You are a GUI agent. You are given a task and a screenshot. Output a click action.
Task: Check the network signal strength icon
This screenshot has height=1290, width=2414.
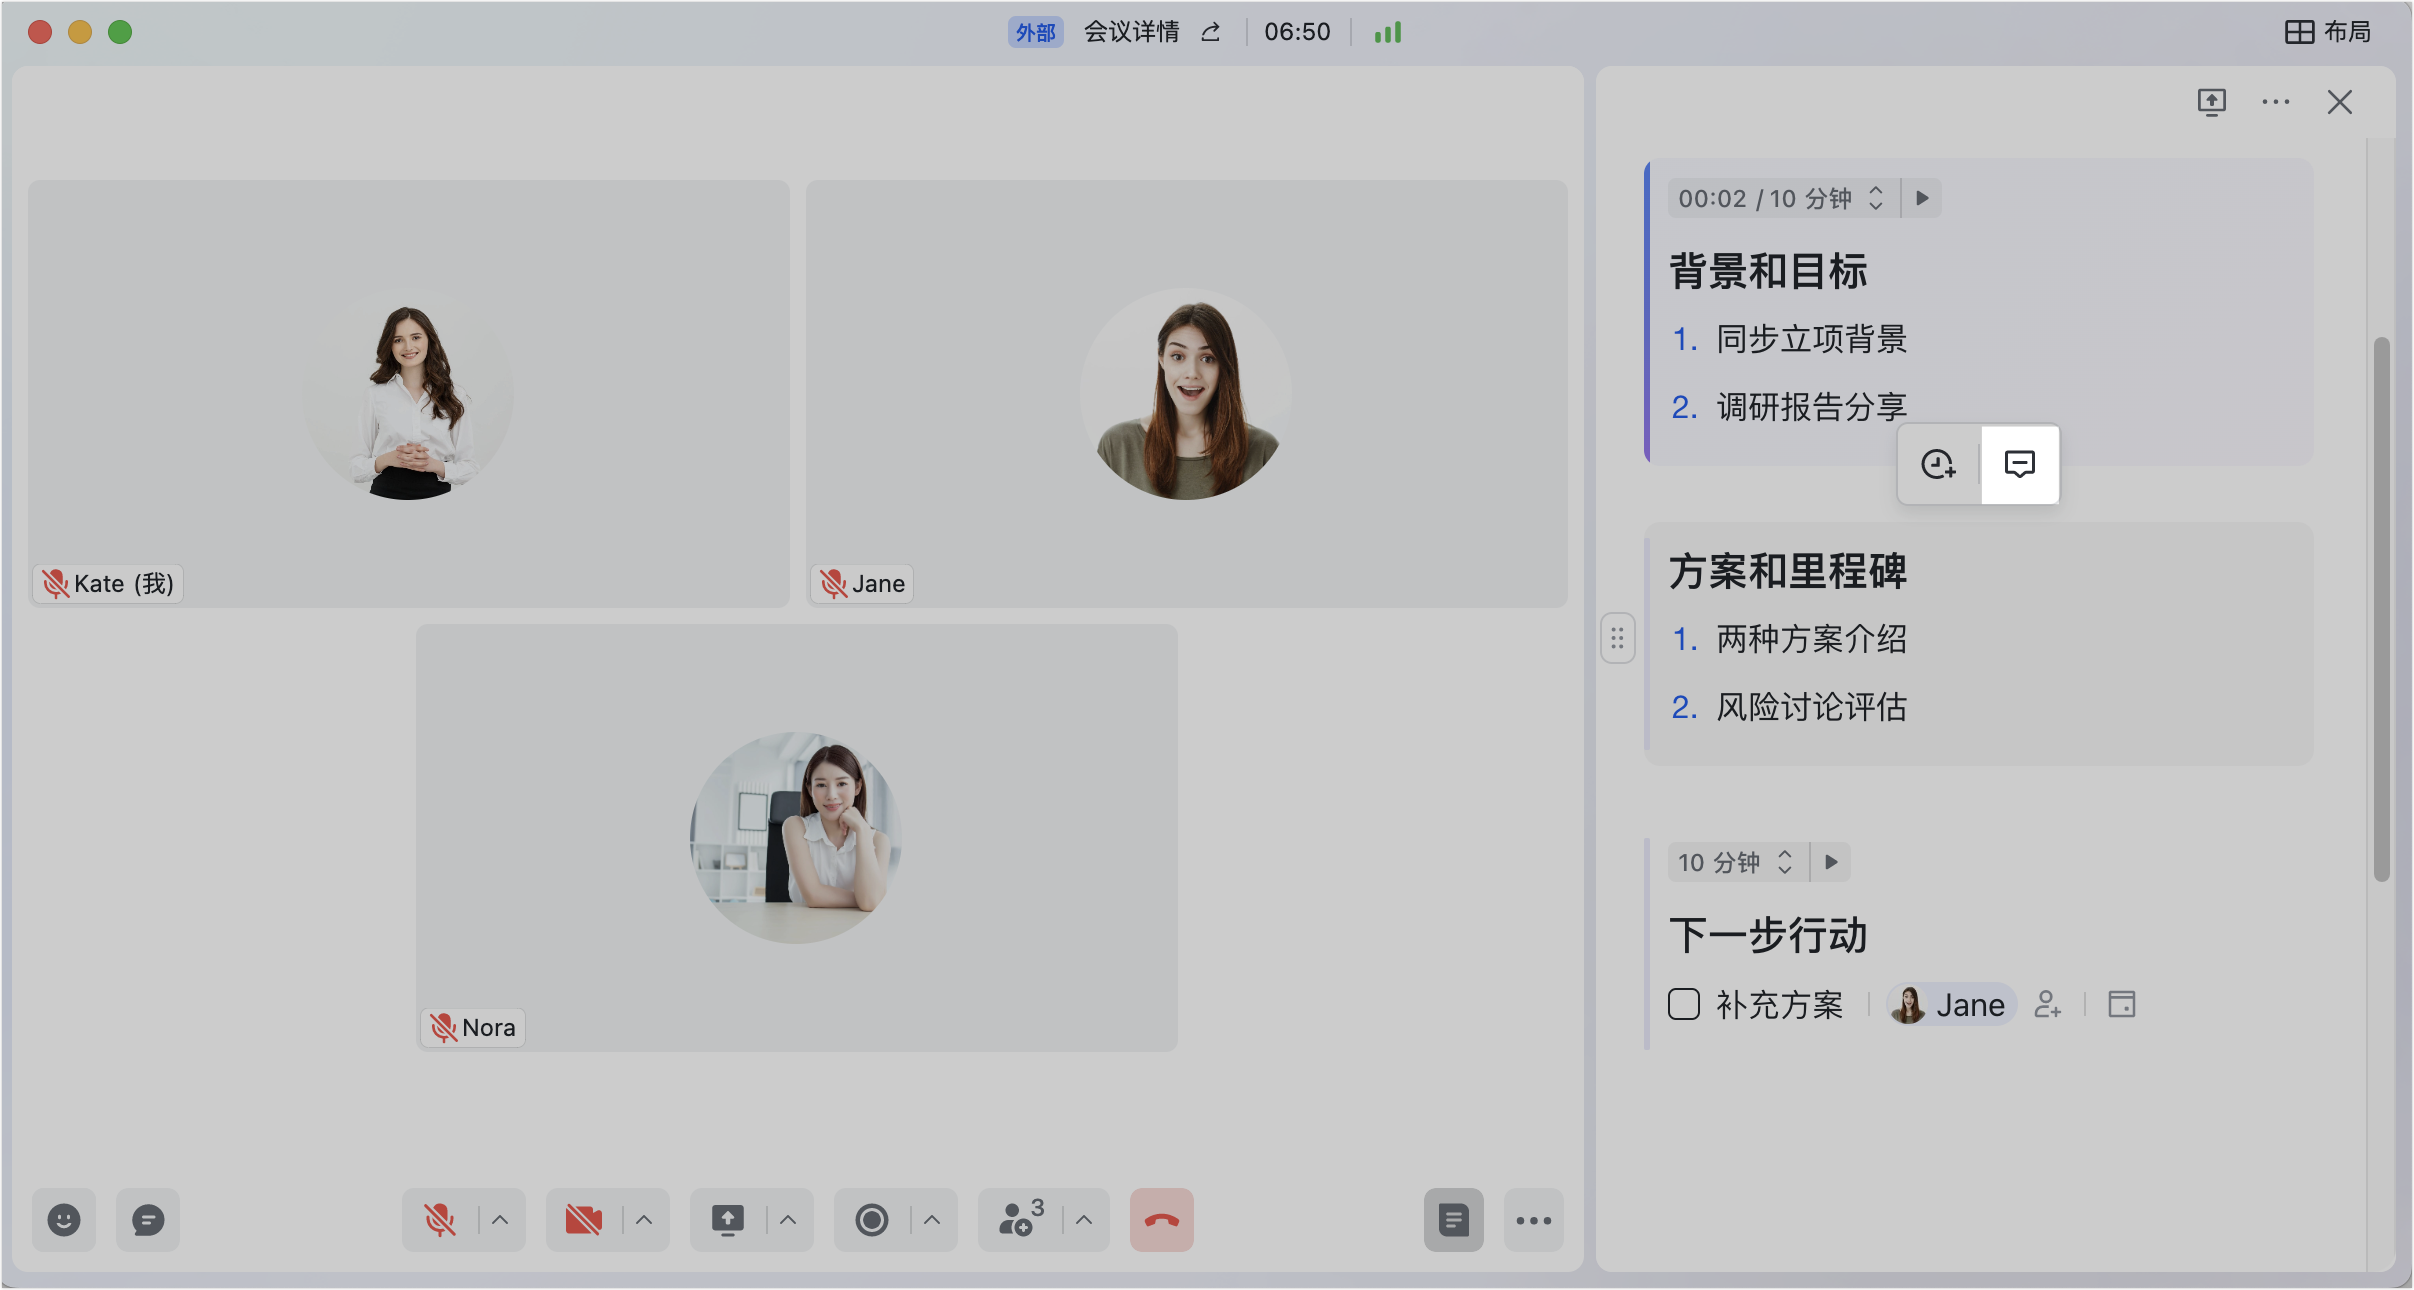click(1388, 32)
